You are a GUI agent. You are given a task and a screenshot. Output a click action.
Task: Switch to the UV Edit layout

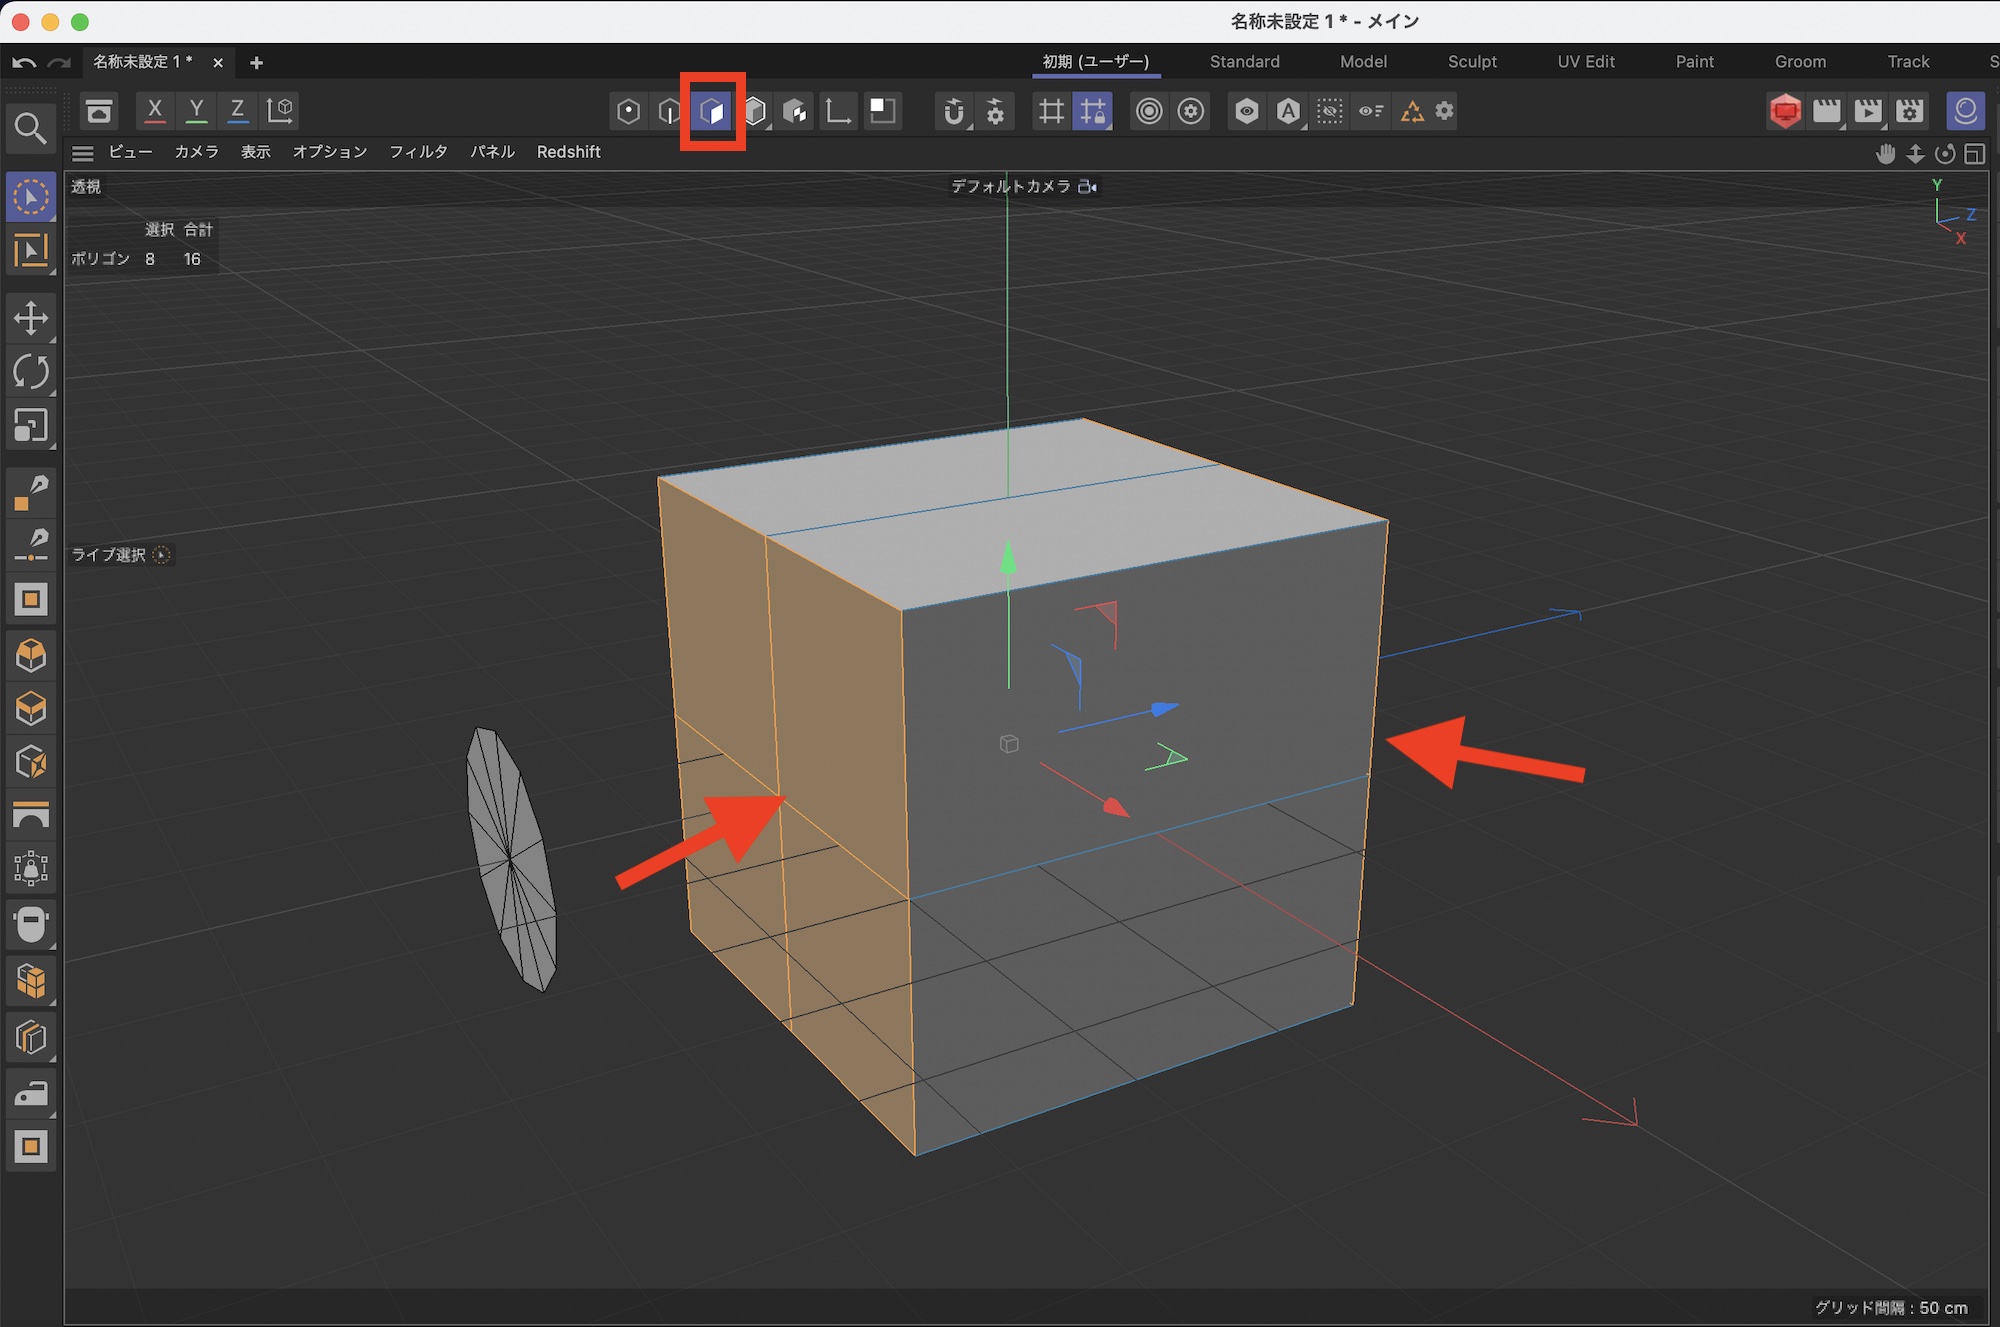click(x=1586, y=62)
